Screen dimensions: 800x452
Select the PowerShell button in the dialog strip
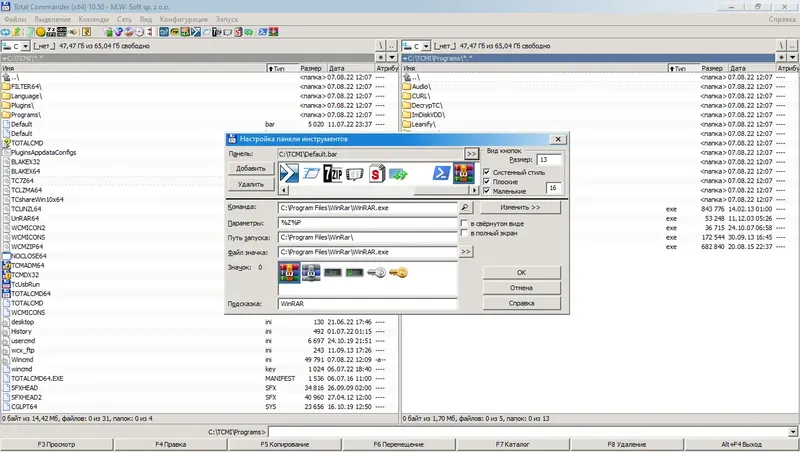pos(441,173)
